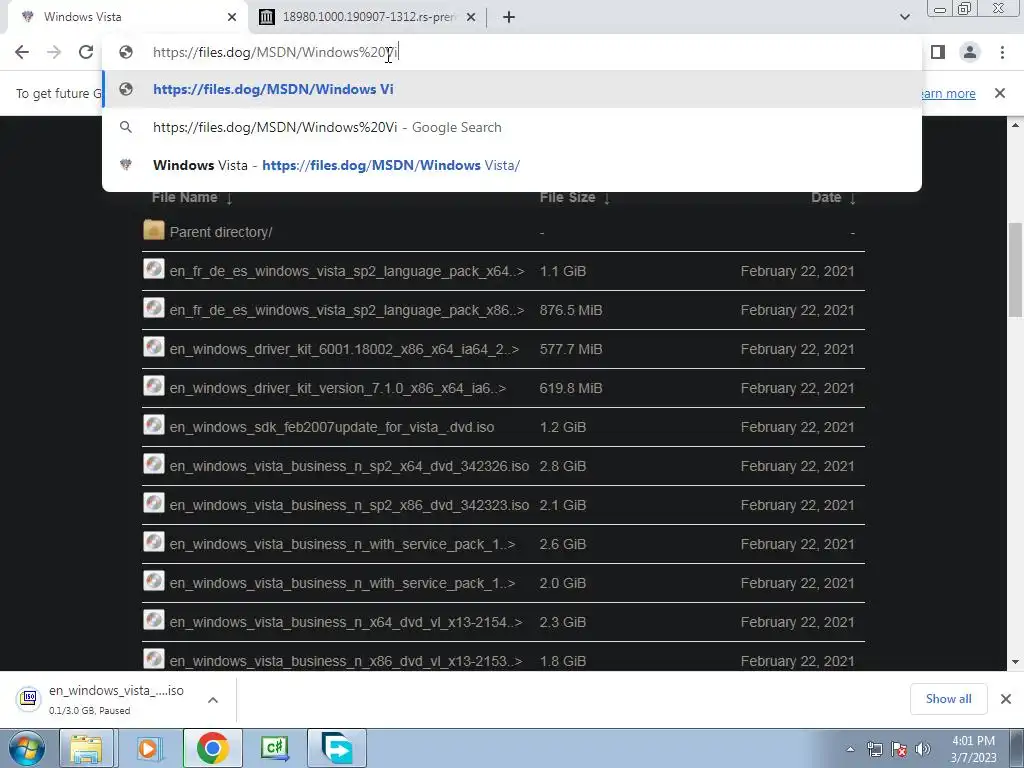Click the browser forward arrow

coord(54,52)
